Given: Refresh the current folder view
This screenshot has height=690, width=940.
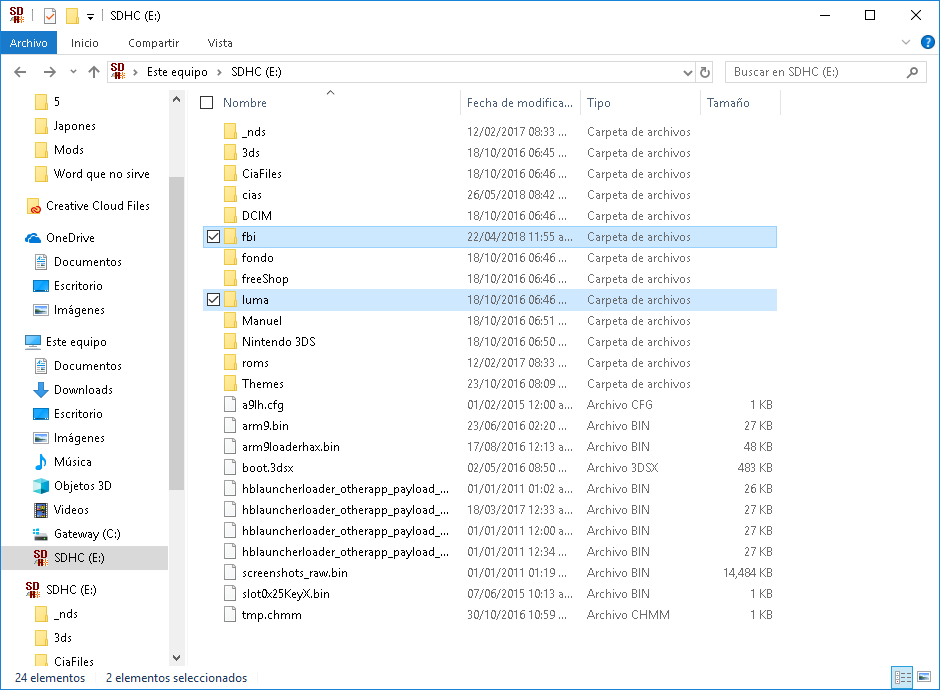Looking at the screenshot, I should (x=705, y=72).
